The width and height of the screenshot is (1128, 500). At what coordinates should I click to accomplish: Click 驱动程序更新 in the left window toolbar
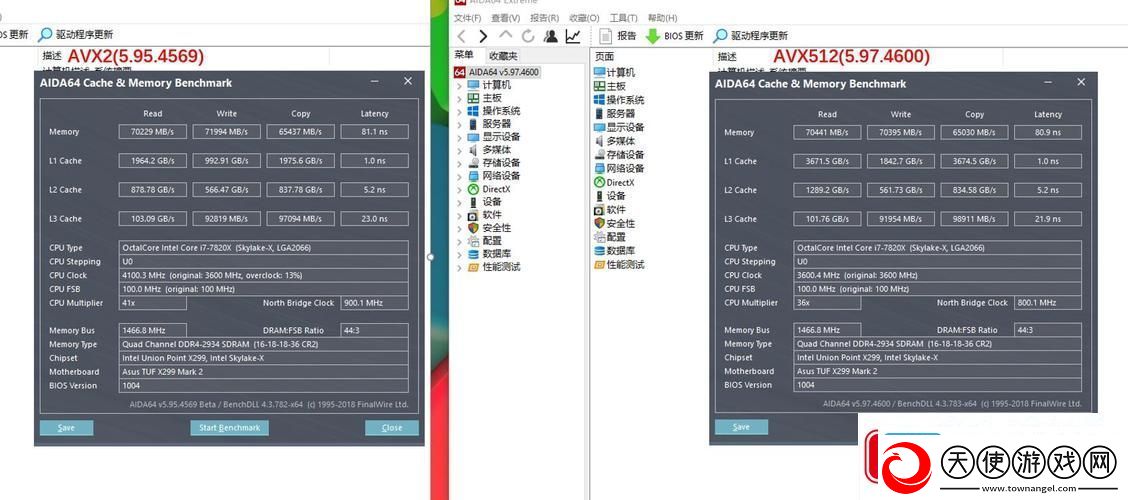76,35
